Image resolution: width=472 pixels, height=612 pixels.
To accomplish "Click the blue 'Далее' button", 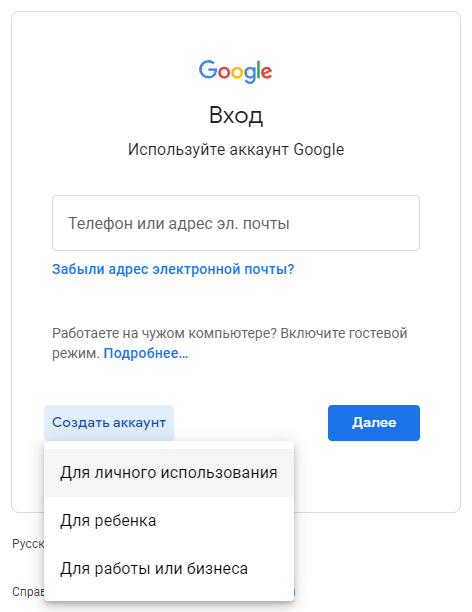I will coord(374,423).
